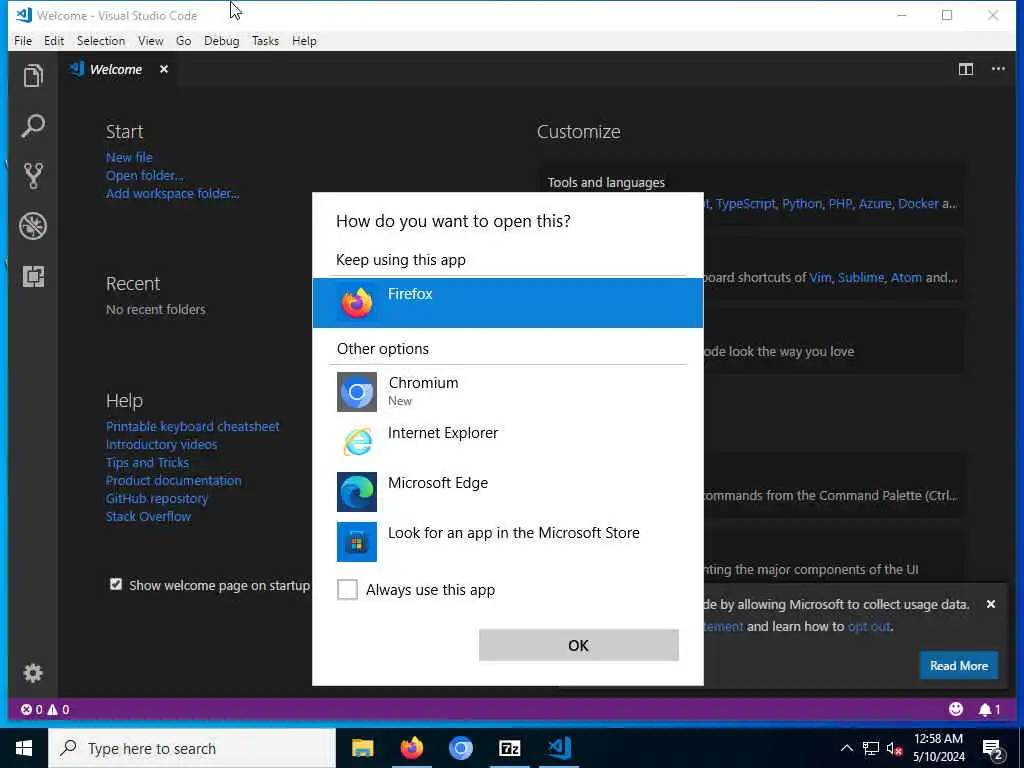Open Printable keyboard cheatsheet link

[x=193, y=426]
